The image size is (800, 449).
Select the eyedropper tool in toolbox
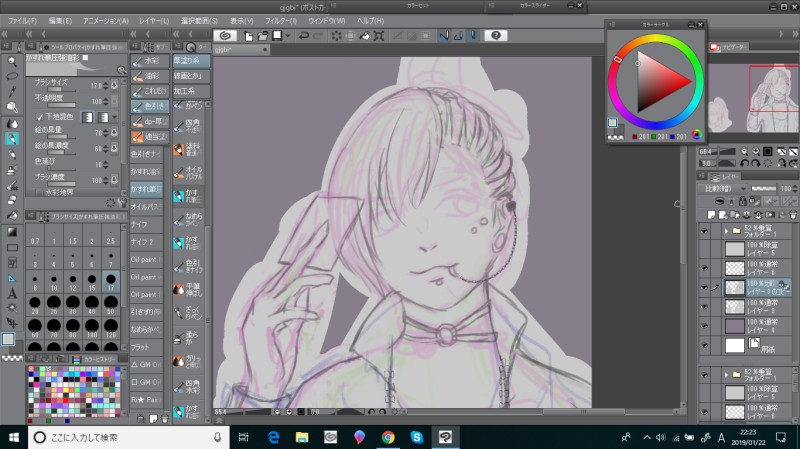pos(12,92)
